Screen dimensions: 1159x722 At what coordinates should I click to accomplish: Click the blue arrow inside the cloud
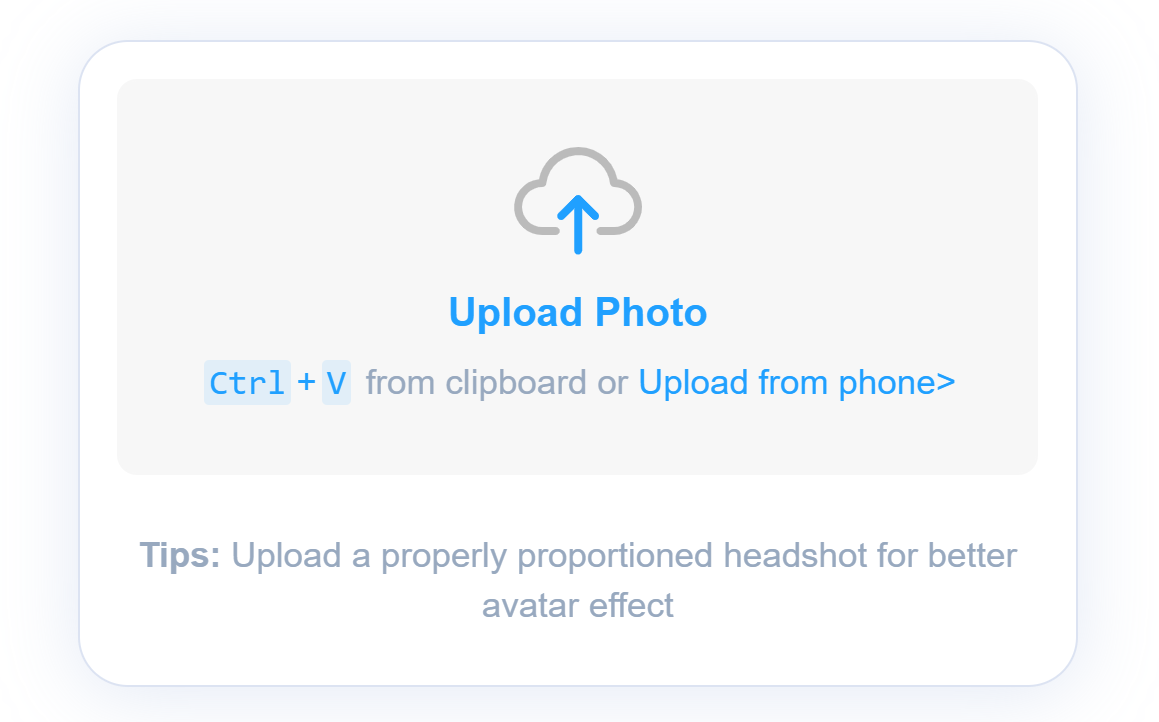(578, 223)
